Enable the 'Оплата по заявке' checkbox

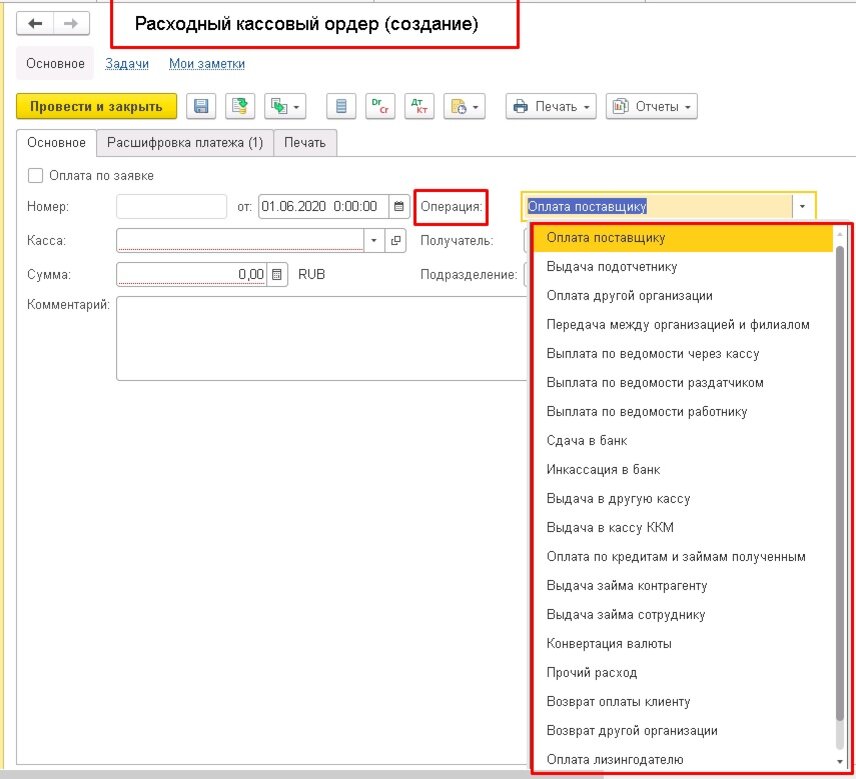click(x=35, y=175)
